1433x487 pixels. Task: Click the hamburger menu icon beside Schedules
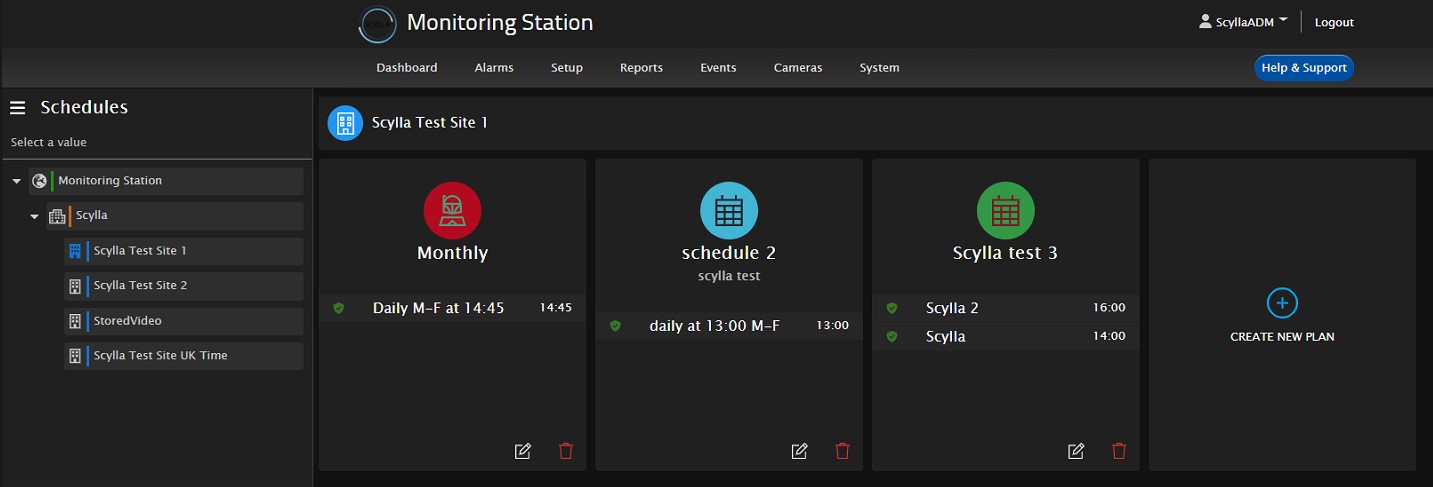click(x=17, y=108)
